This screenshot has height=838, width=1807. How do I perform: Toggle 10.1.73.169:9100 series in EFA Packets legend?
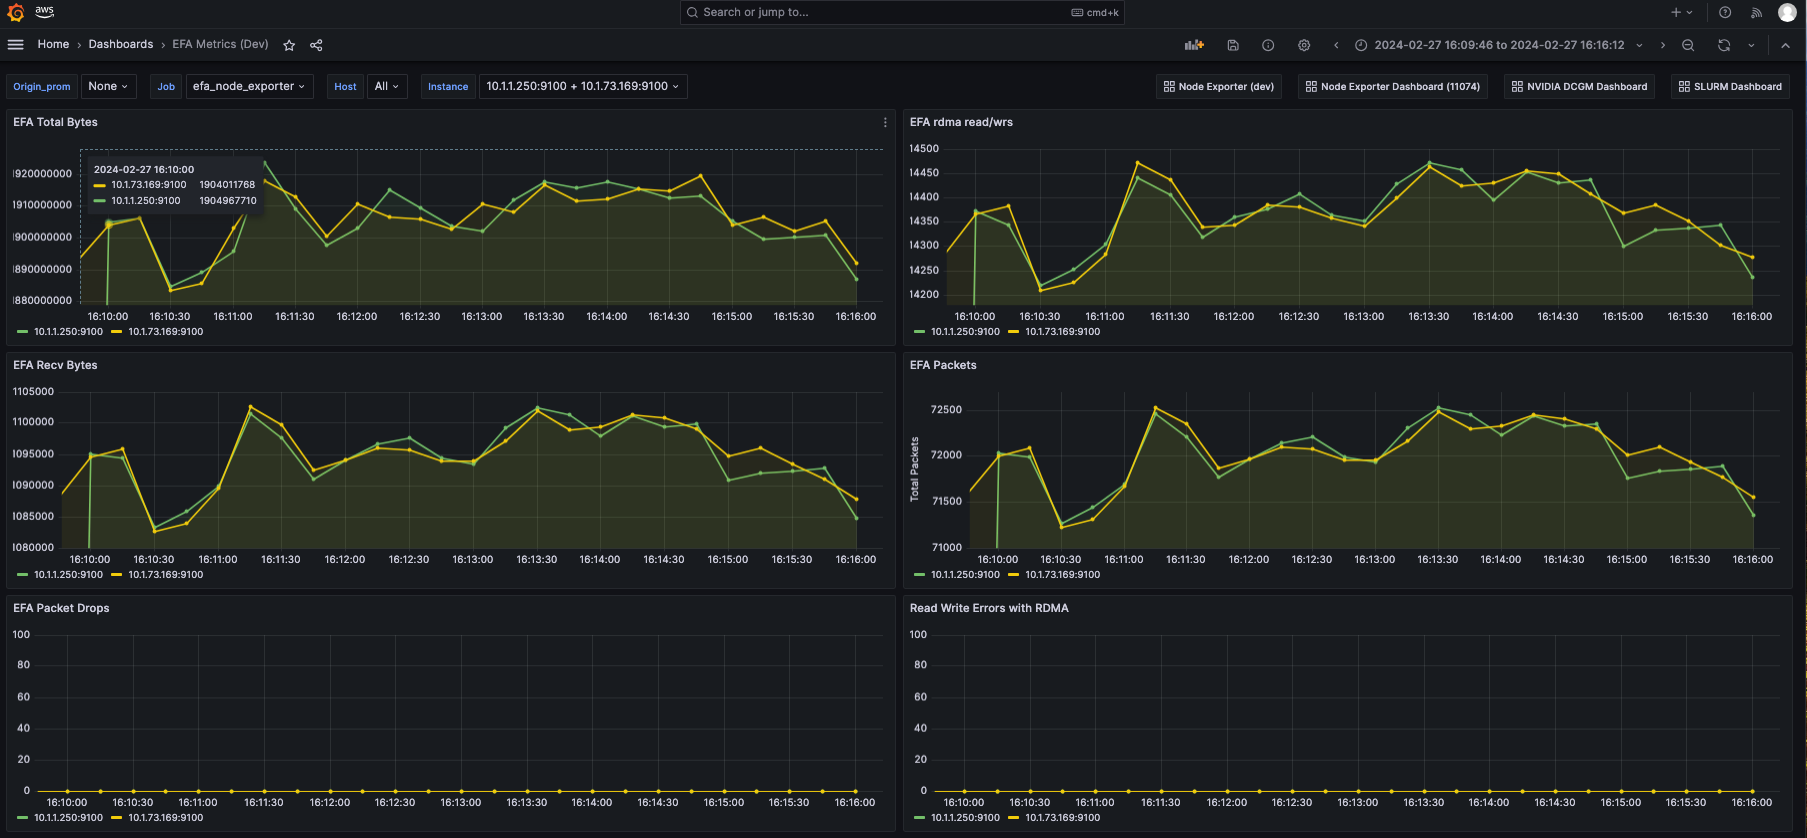tap(1062, 575)
